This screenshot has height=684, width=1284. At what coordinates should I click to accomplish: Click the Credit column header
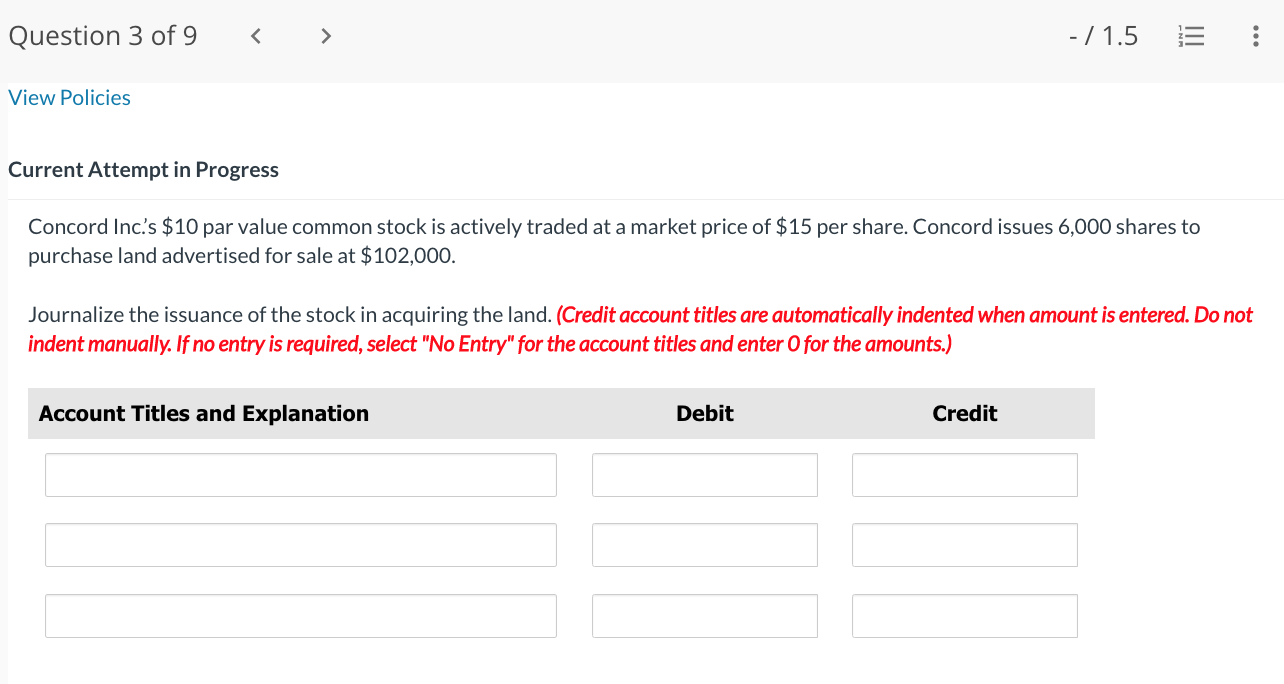(x=964, y=413)
